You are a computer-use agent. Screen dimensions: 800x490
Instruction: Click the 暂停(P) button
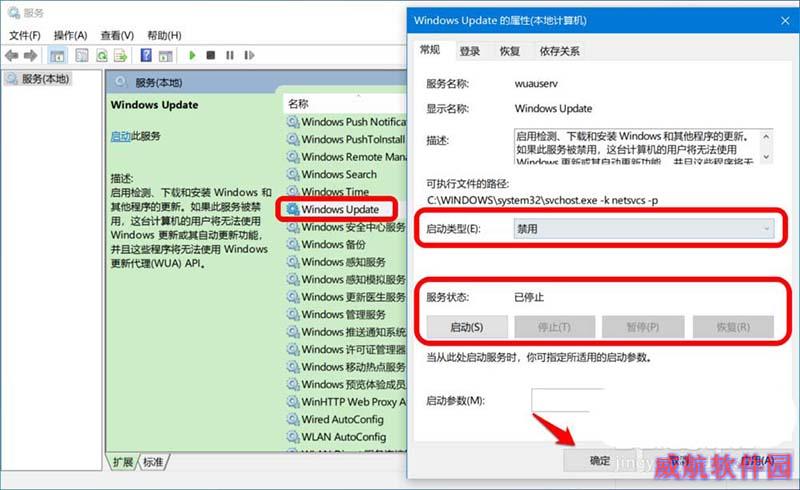pos(643,327)
